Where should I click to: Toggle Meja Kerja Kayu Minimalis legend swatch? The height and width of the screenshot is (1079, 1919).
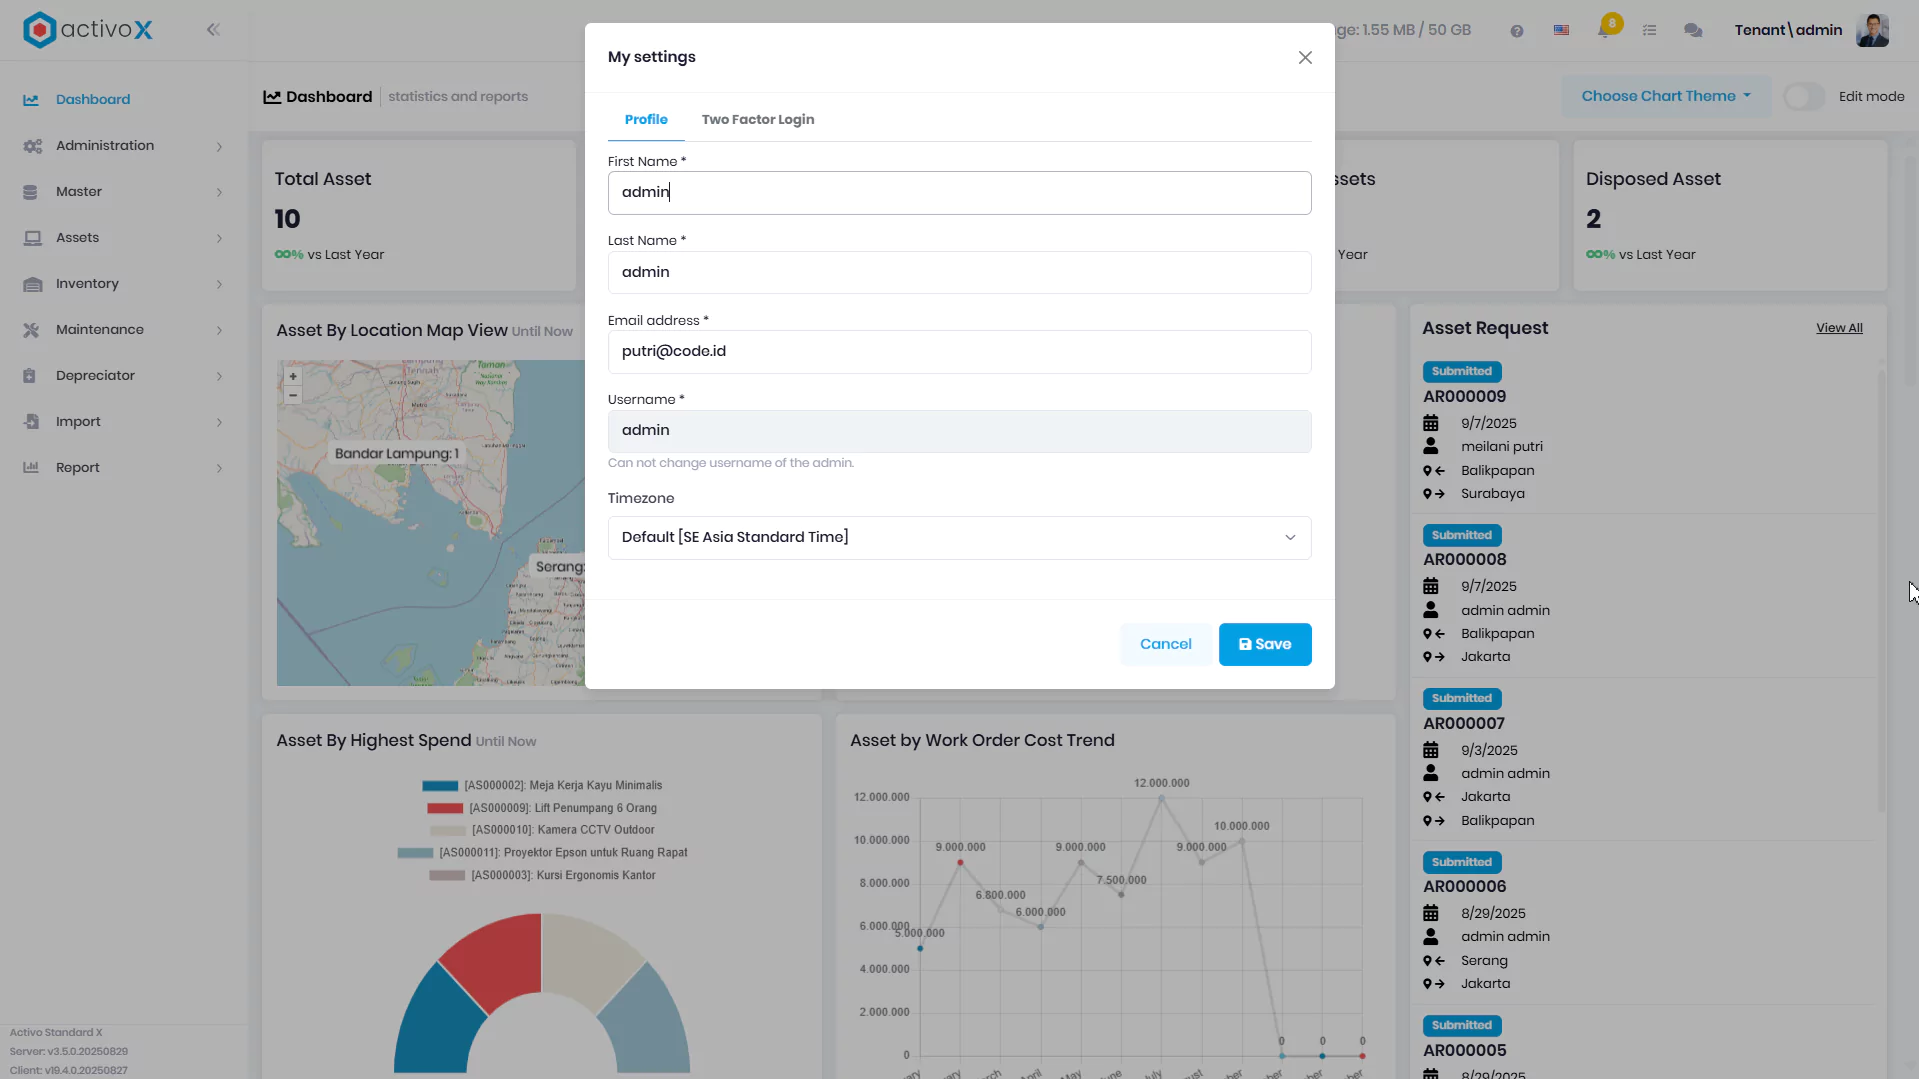point(440,786)
